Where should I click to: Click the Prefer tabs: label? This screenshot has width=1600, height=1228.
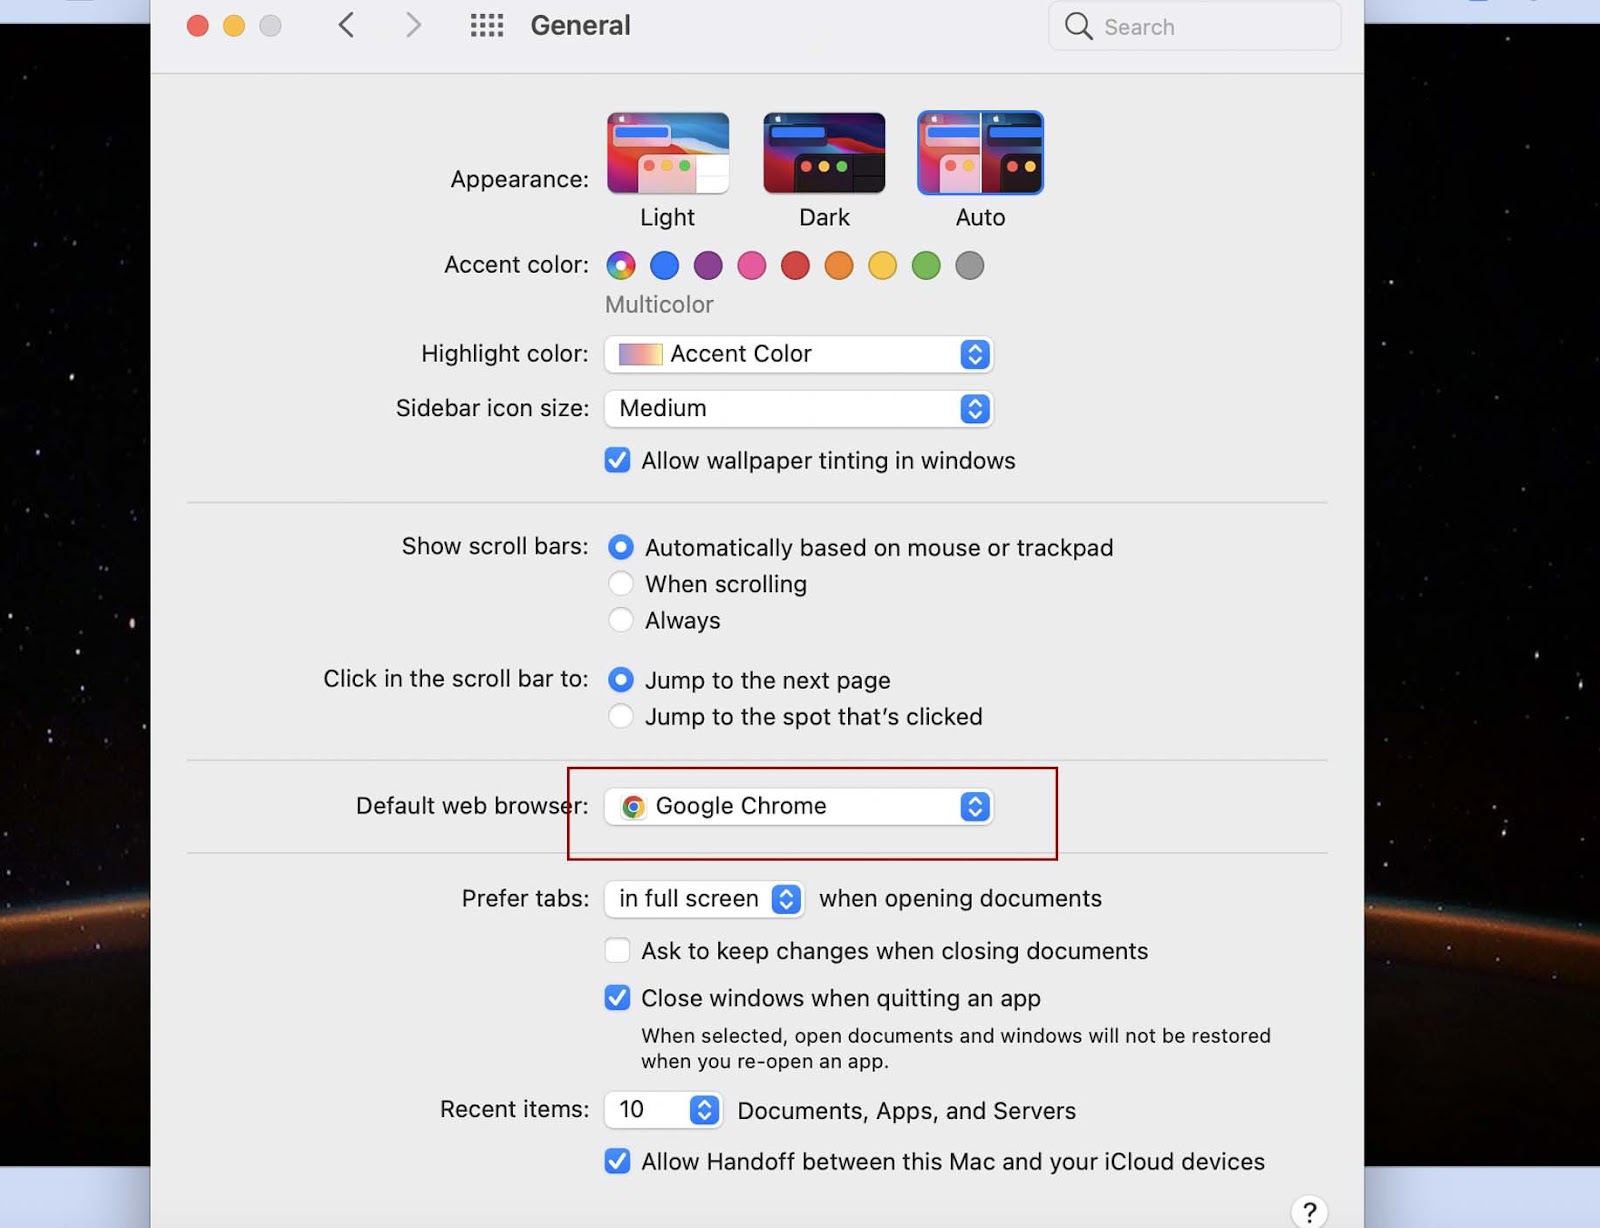coord(525,898)
